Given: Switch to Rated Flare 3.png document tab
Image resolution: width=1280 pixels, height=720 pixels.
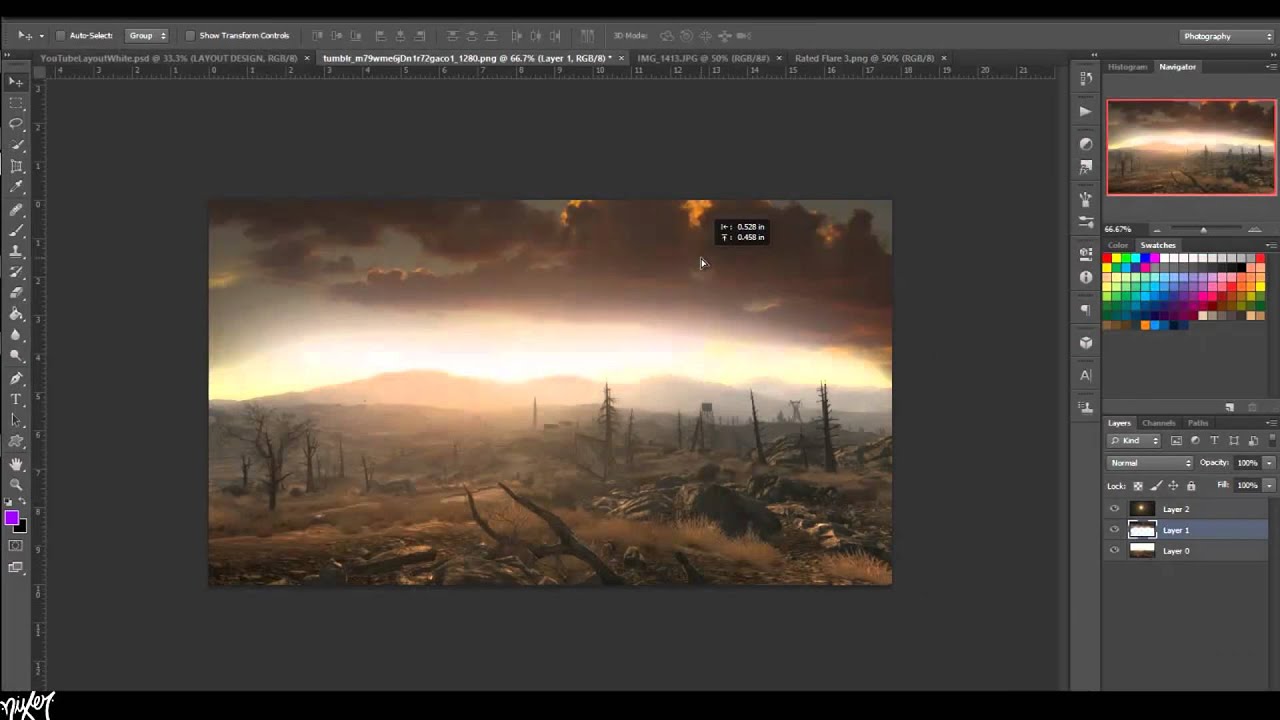Looking at the screenshot, I should click(x=864, y=58).
